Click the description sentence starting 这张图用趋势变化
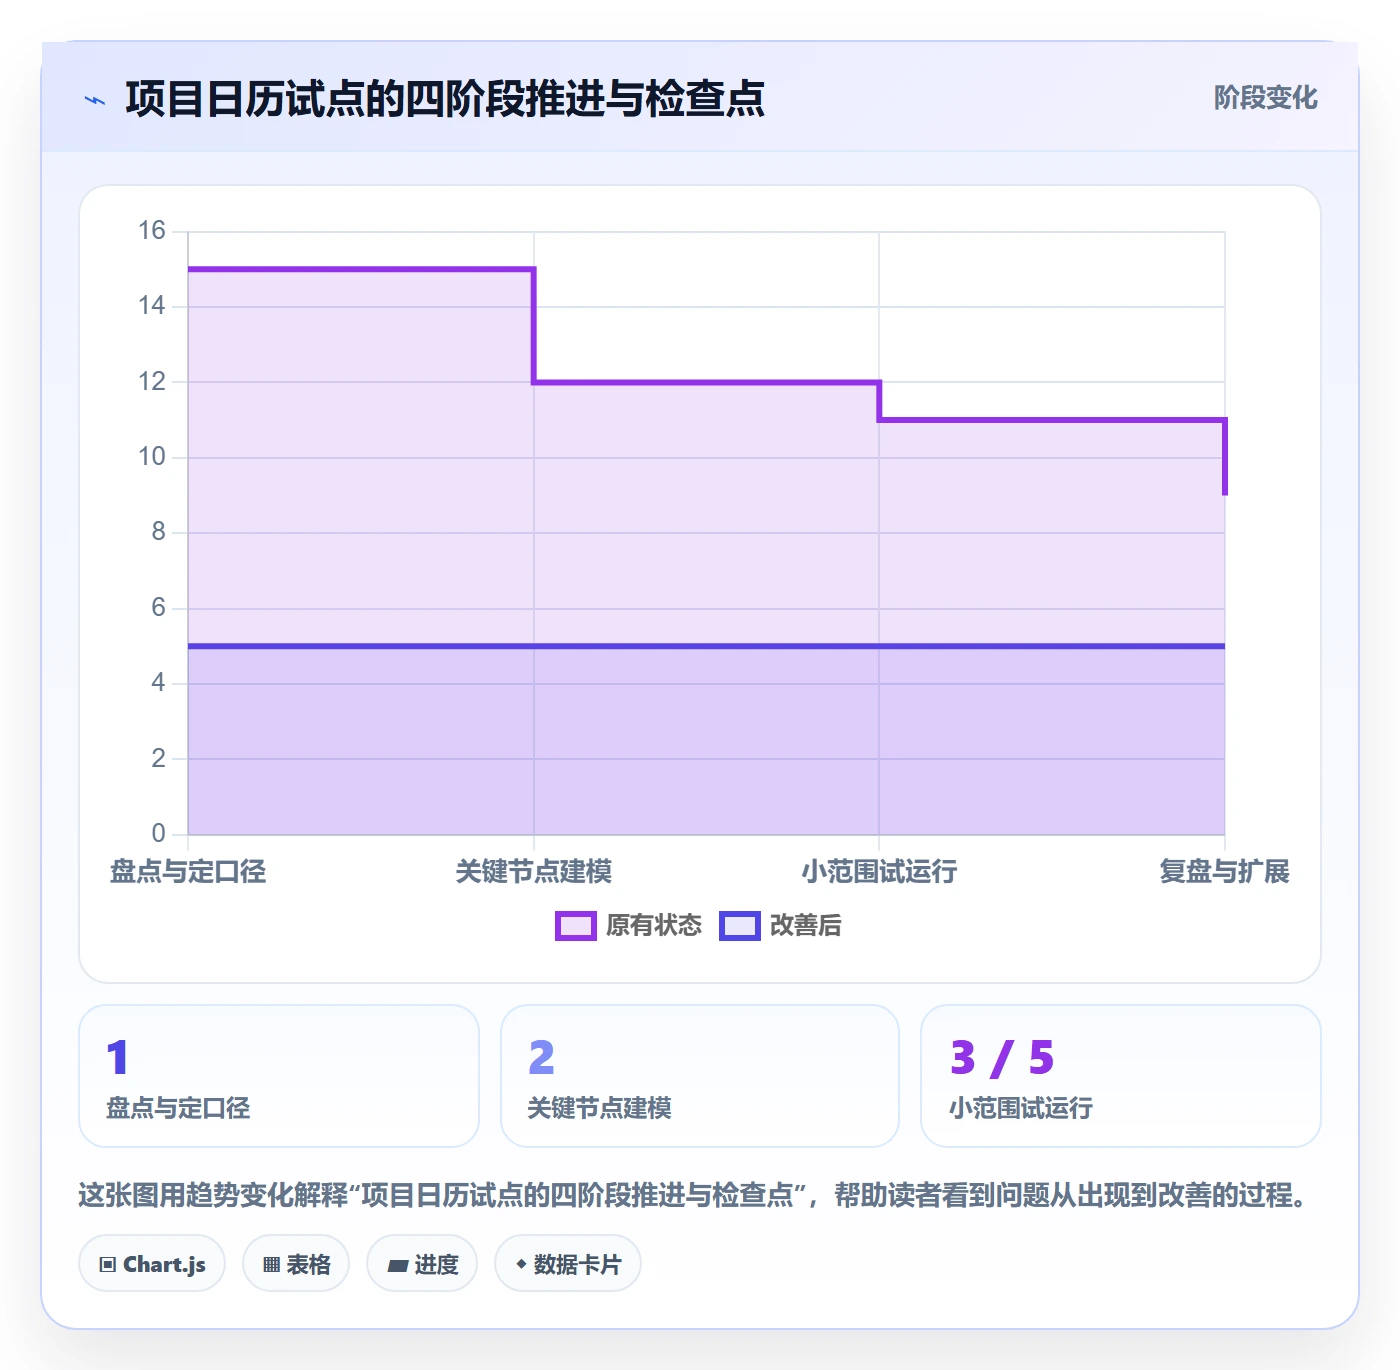Viewport: 1400px width, 1370px height. (692, 1195)
